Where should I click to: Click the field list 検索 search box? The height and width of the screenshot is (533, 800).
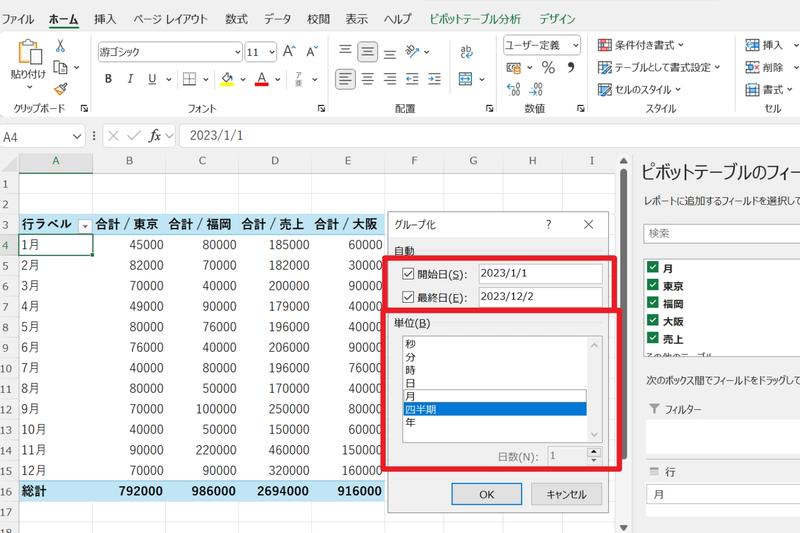pos(721,234)
